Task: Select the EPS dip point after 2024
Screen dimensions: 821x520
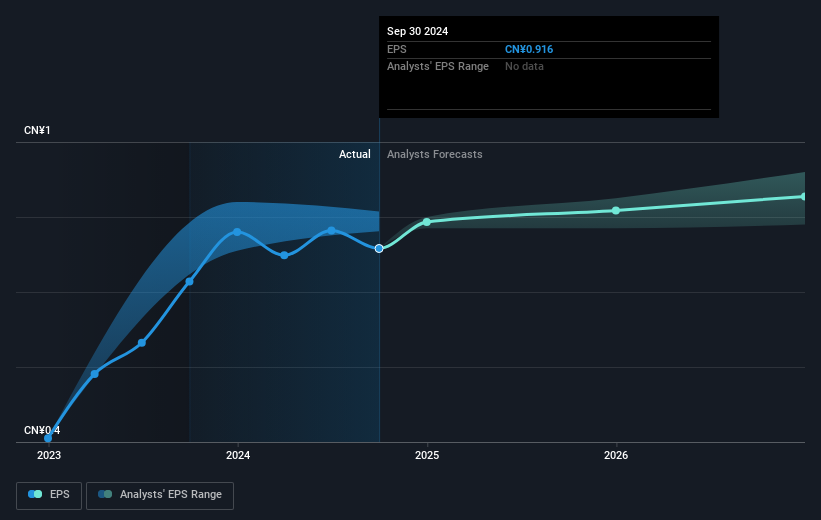Action: coord(284,256)
